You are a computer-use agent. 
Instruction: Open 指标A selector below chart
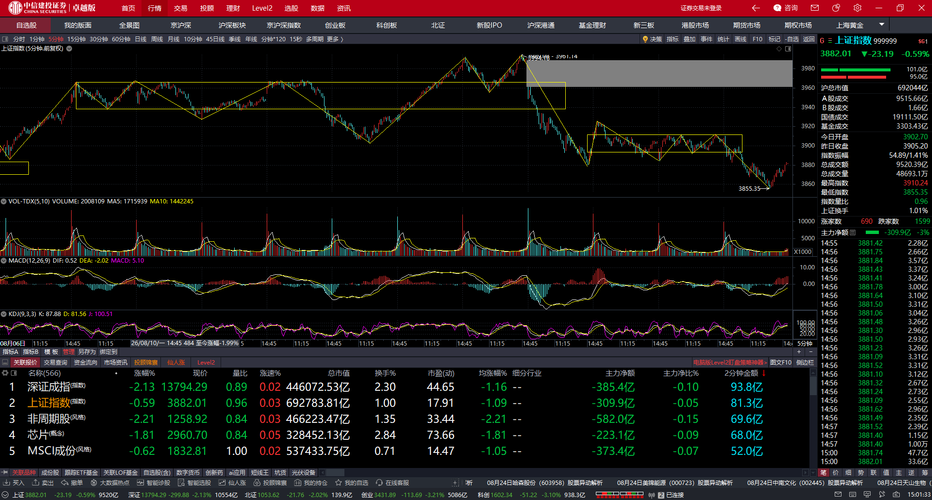click(10, 352)
